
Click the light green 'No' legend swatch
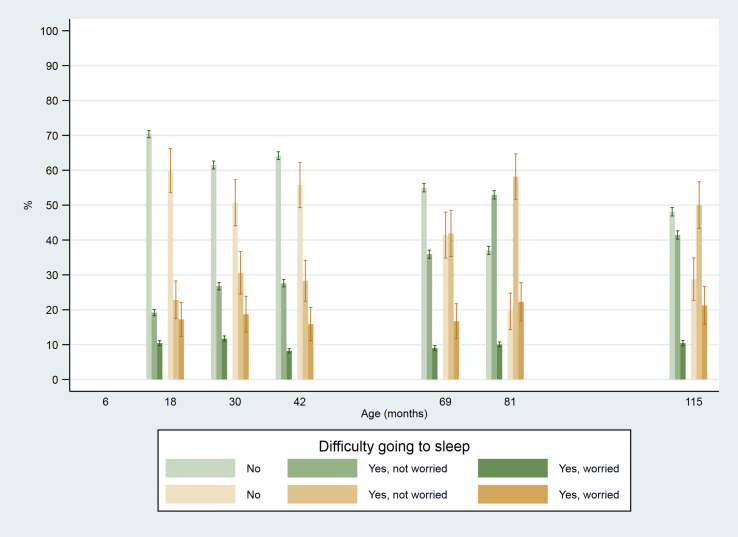click(x=200, y=468)
